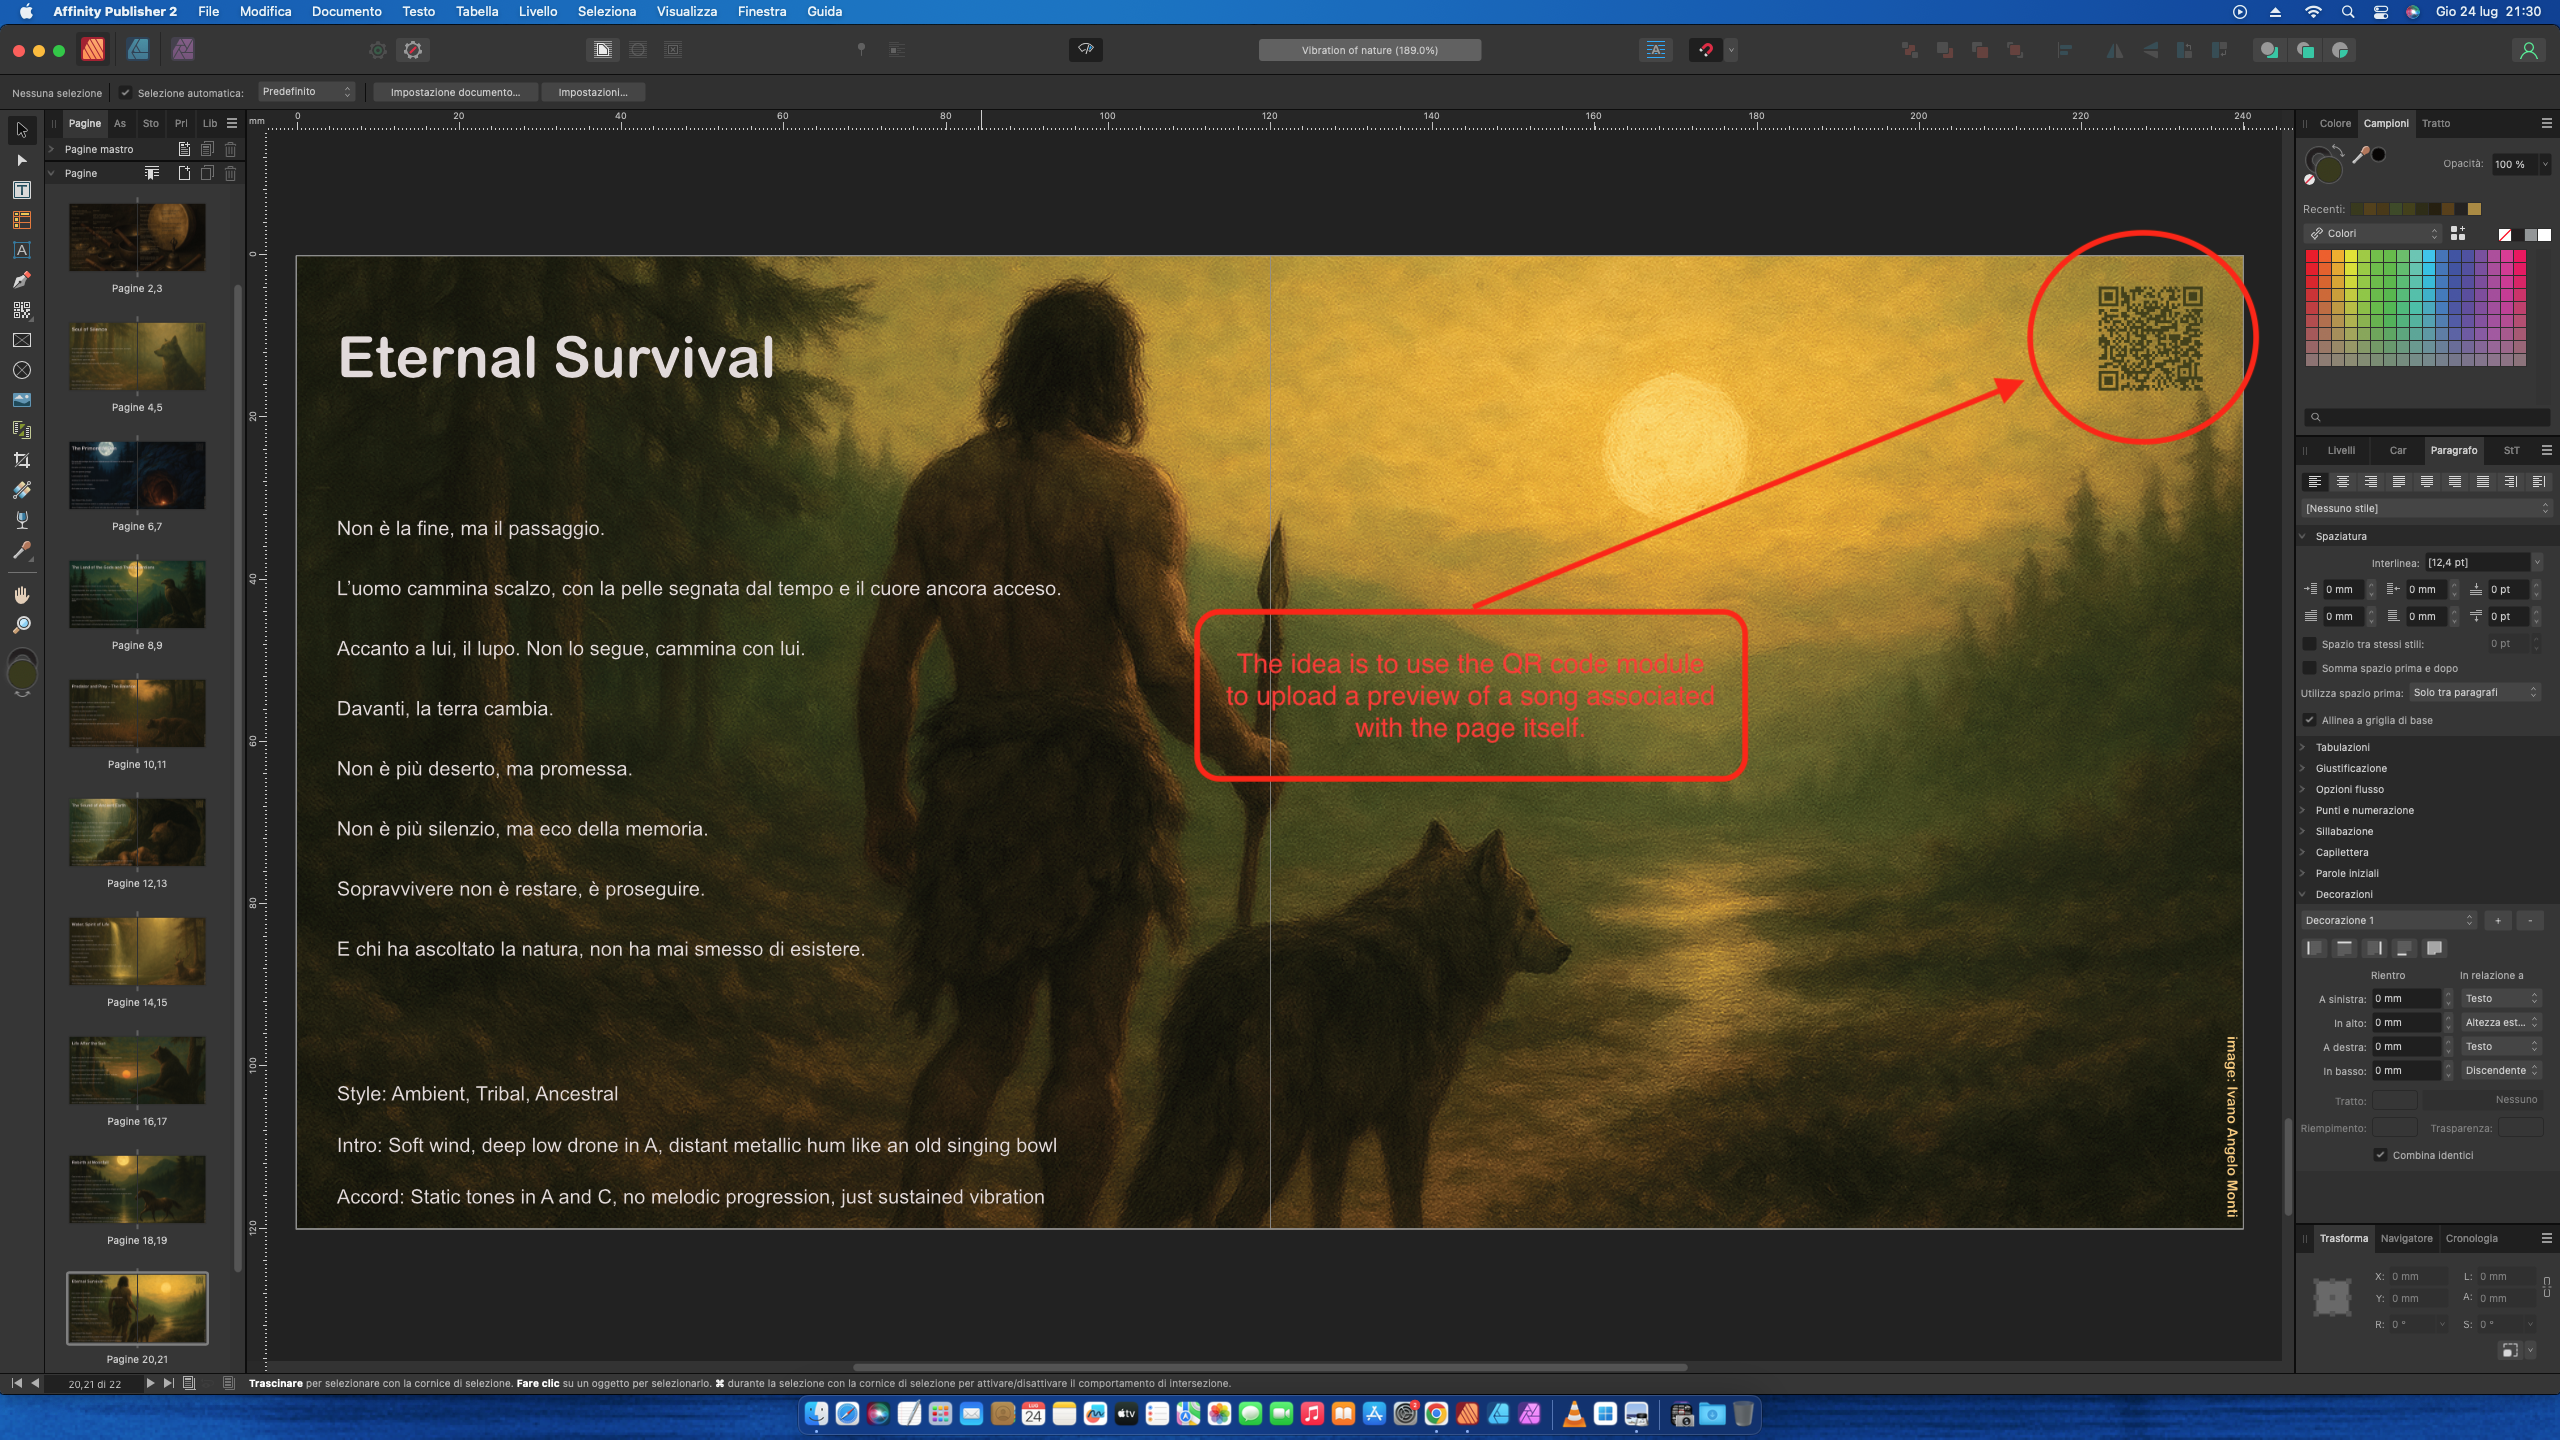Add a new master page
The width and height of the screenshot is (2560, 1440).
tap(184, 149)
